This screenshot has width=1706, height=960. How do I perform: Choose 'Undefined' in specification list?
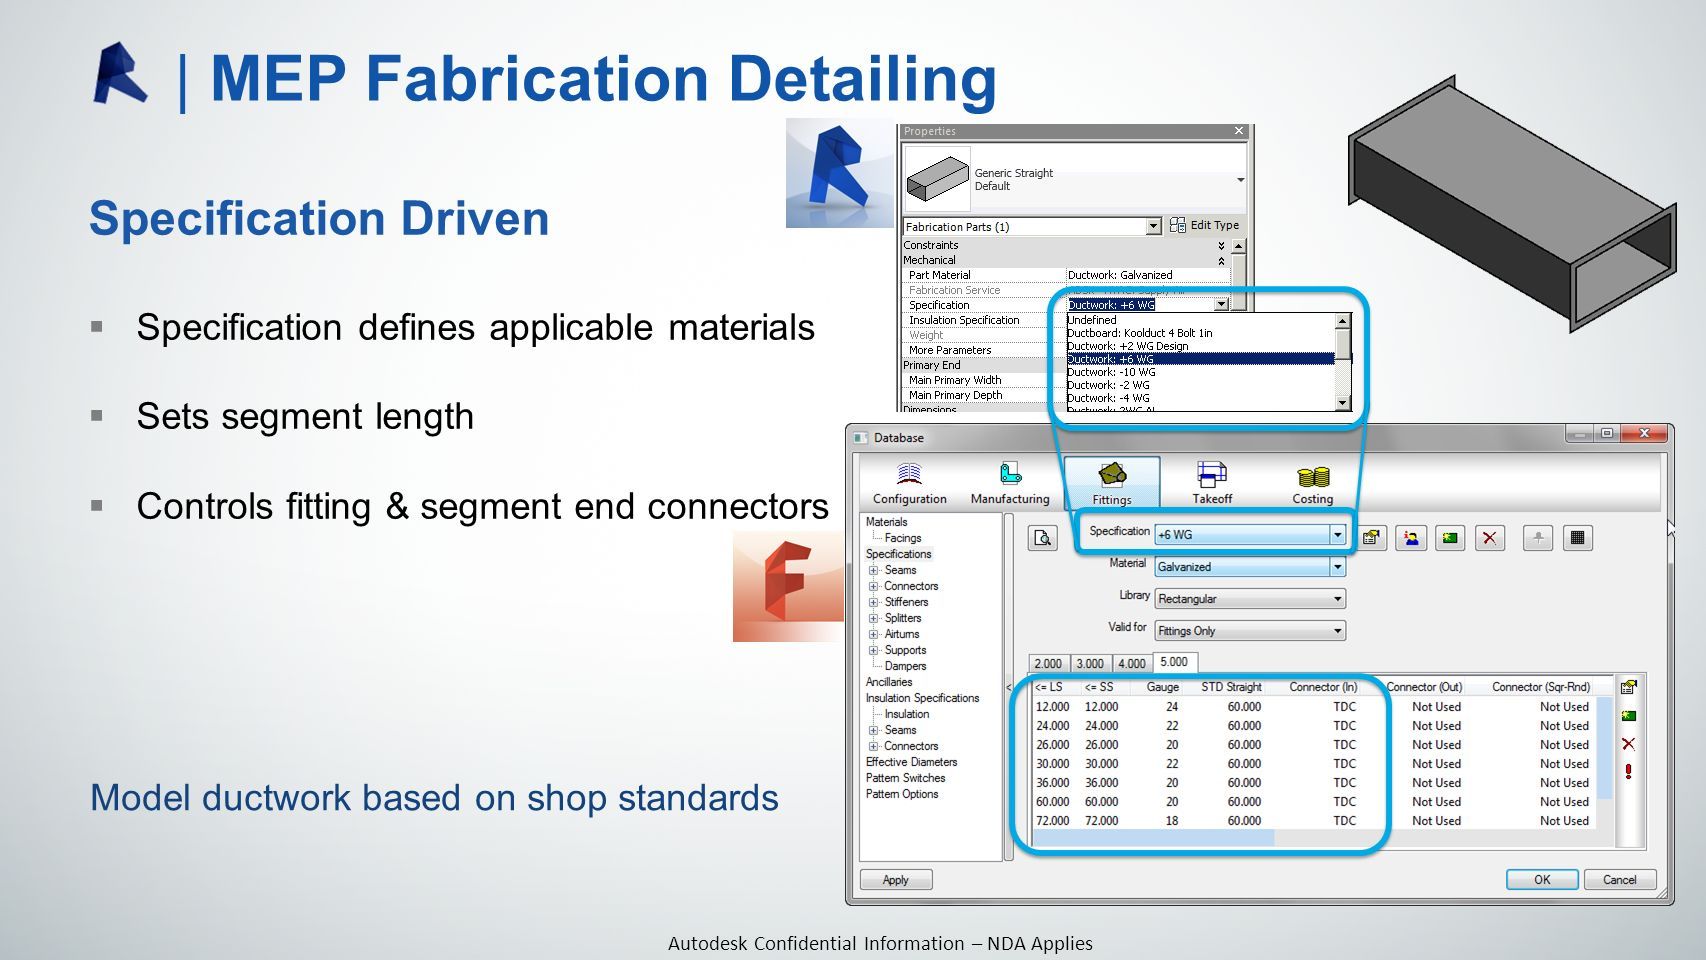(1092, 320)
